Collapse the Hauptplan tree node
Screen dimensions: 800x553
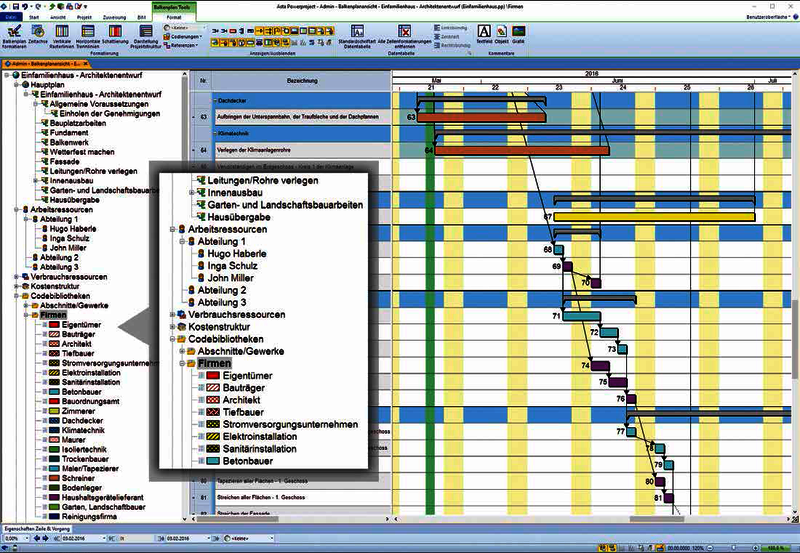[x=16, y=85]
